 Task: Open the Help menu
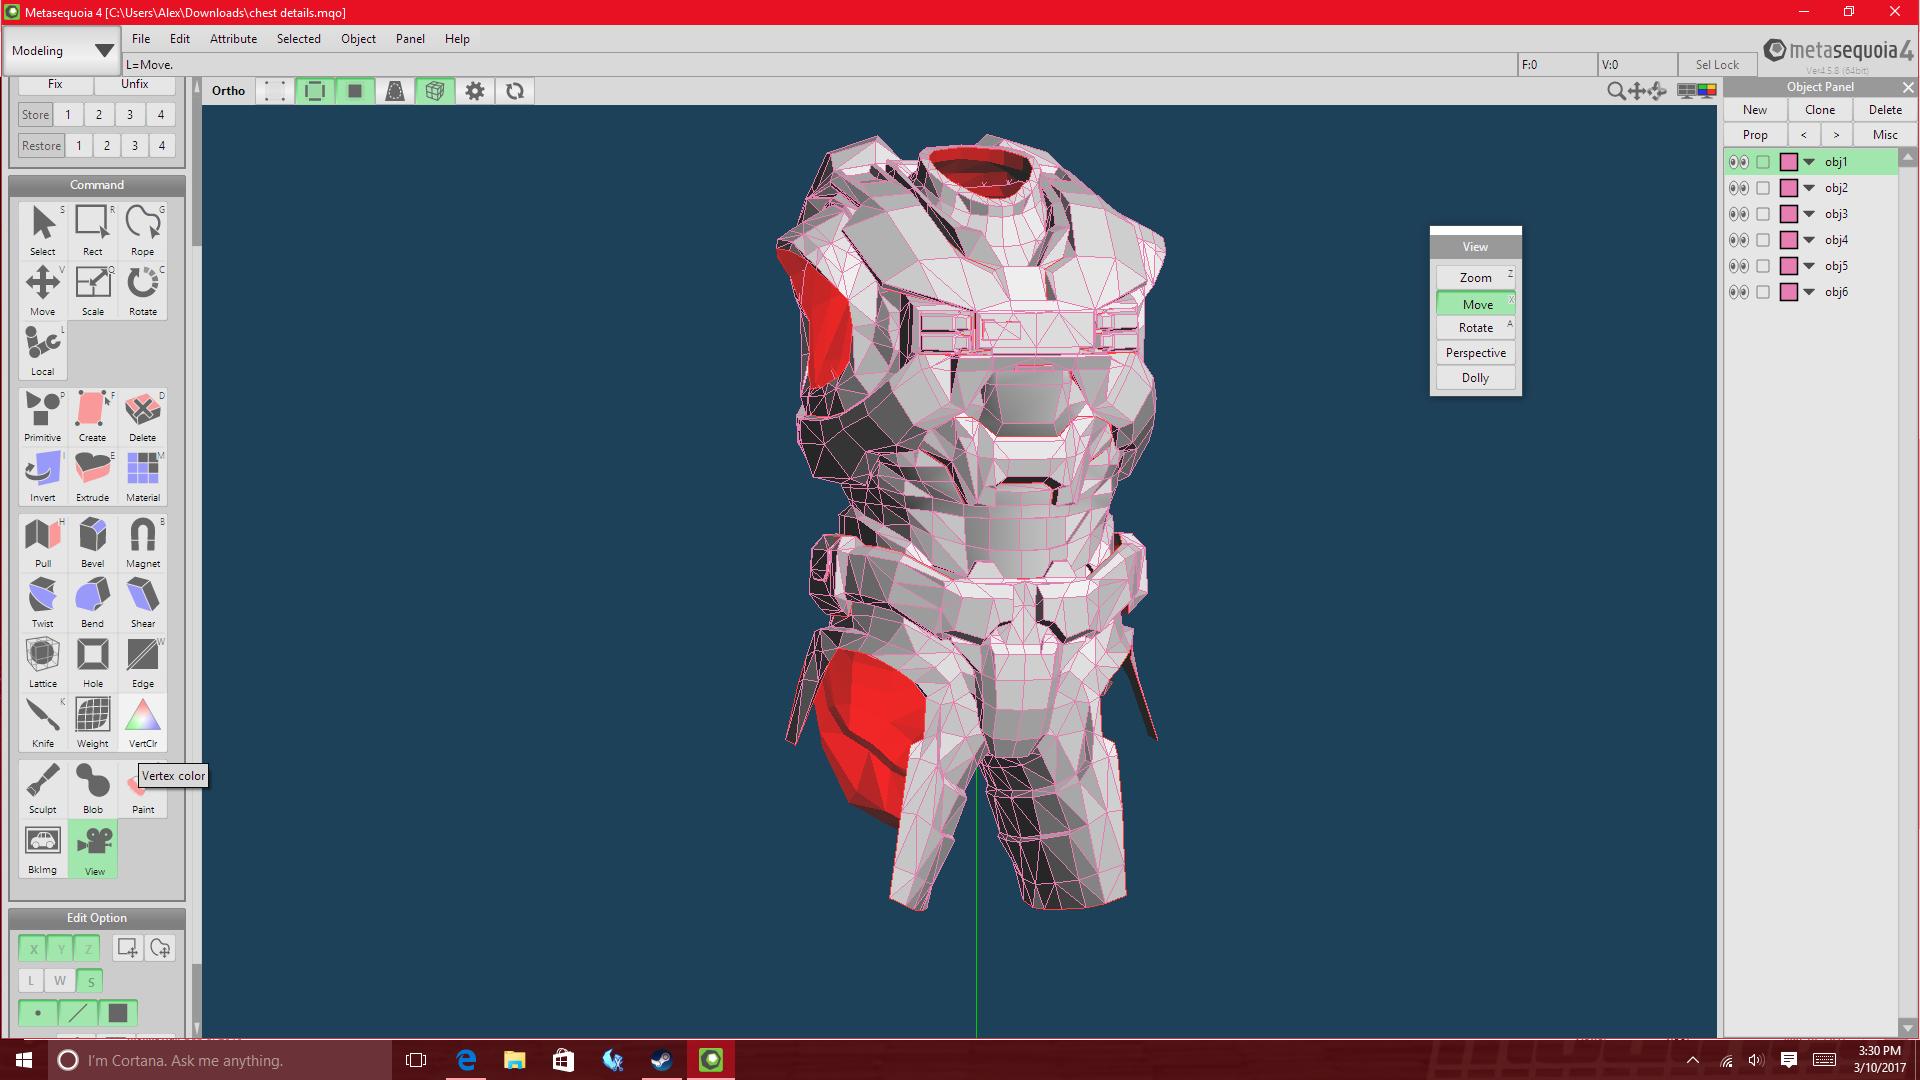click(457, 39)
